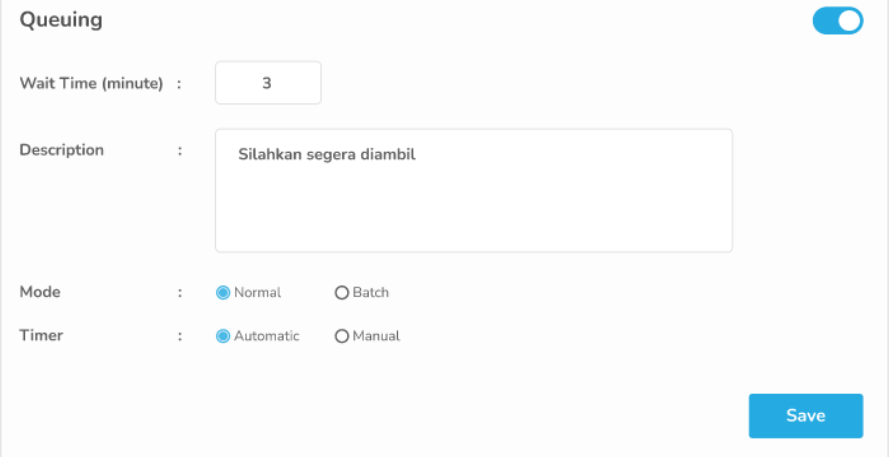The image size is (890, 457).
Task: Click the Wait Time (minute) label
Action: click(91, 84)
